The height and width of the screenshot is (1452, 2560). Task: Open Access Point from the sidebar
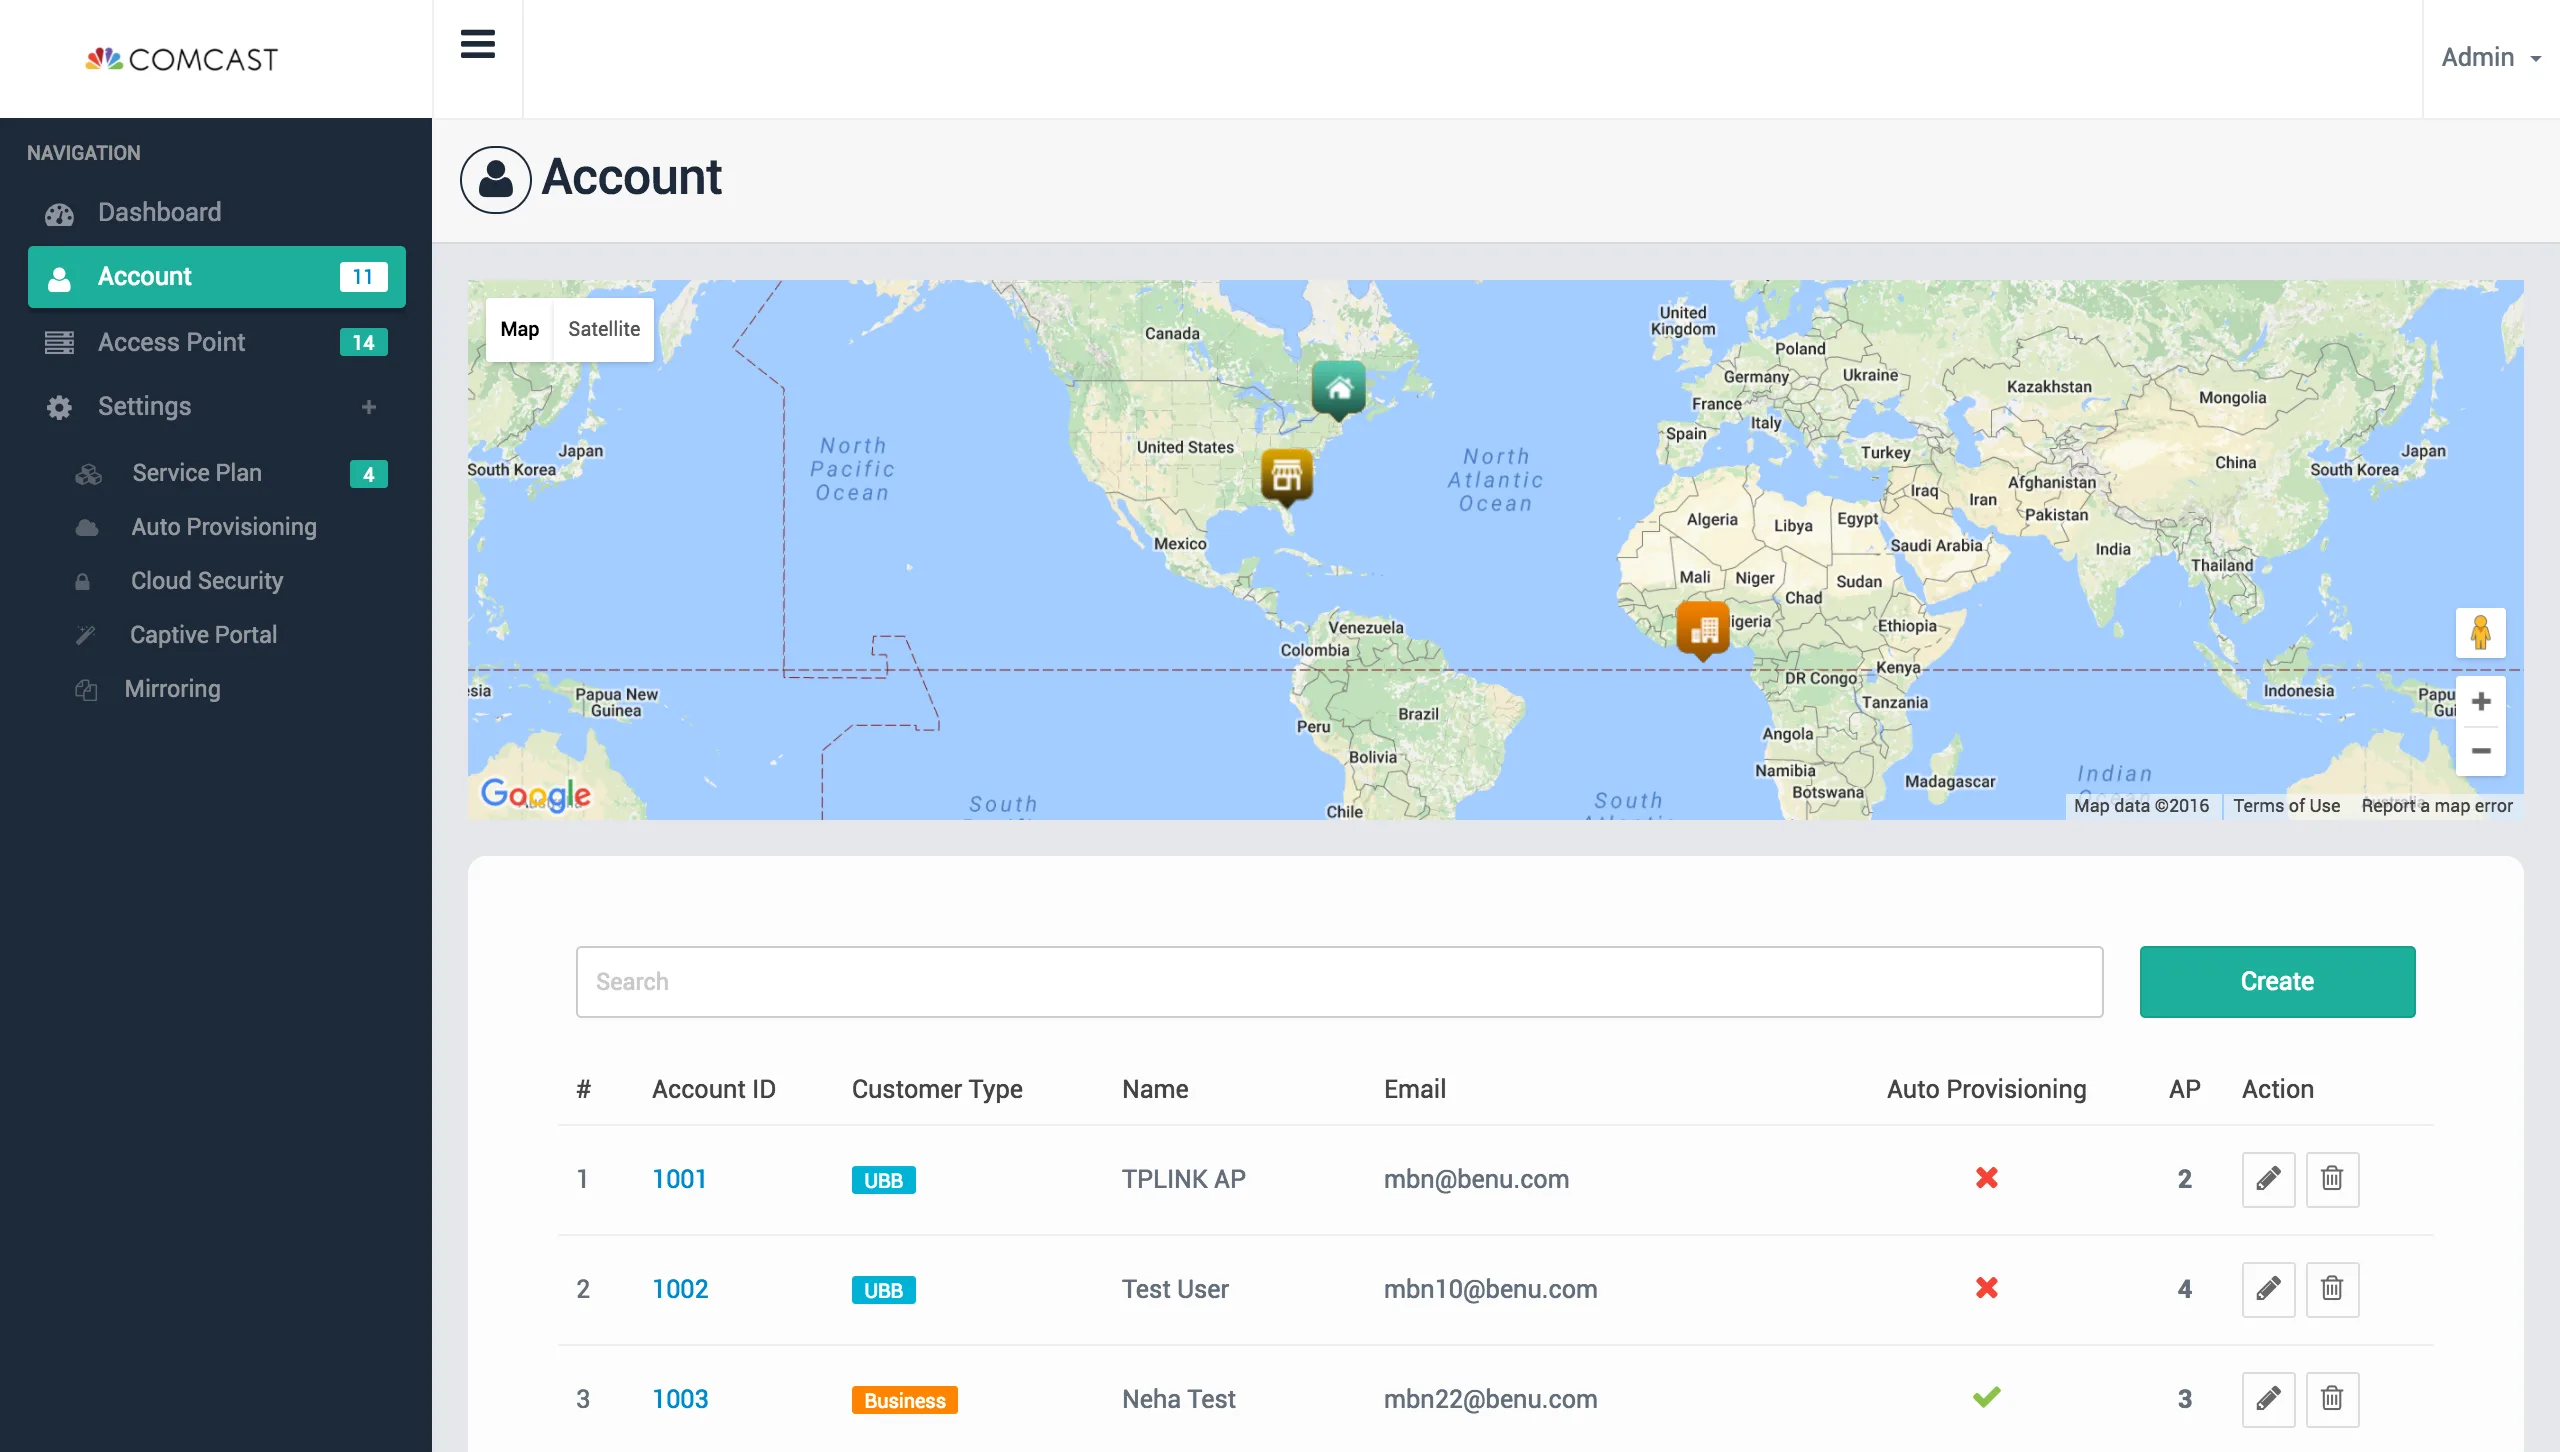click(171, 341)
